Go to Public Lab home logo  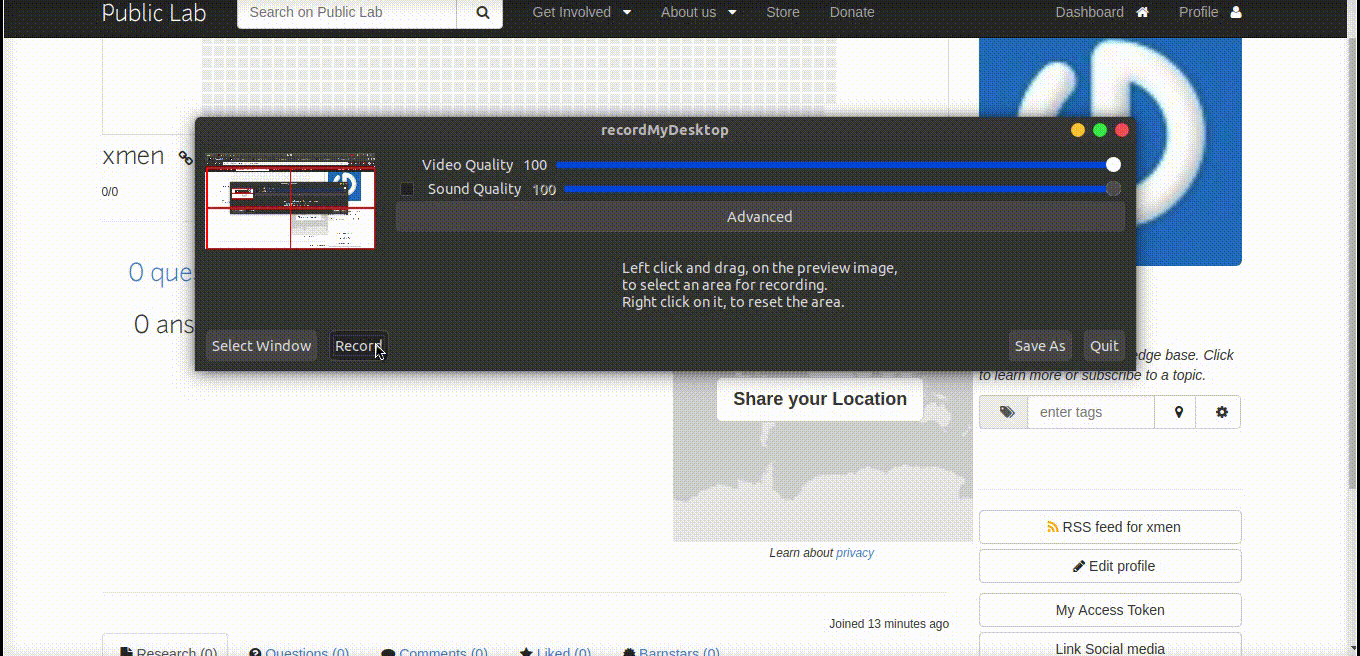point(154,13)
